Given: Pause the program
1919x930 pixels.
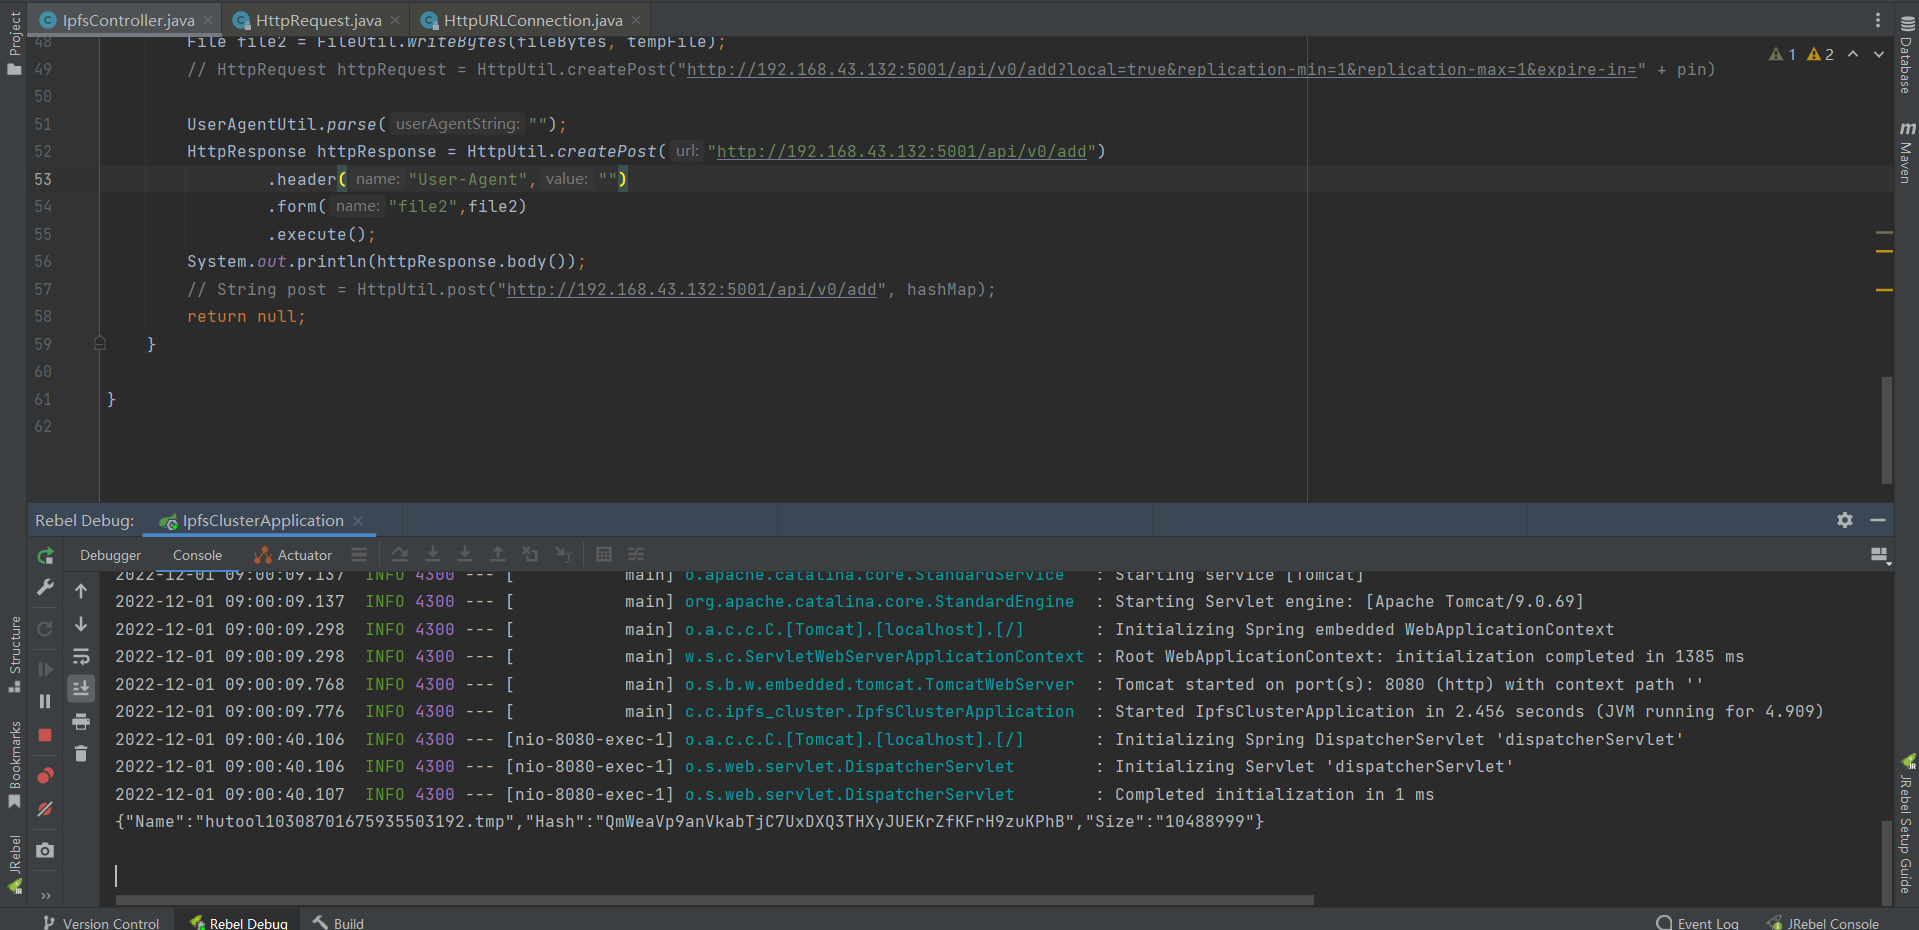Looking at the screenshot, I should click(44, 699).
